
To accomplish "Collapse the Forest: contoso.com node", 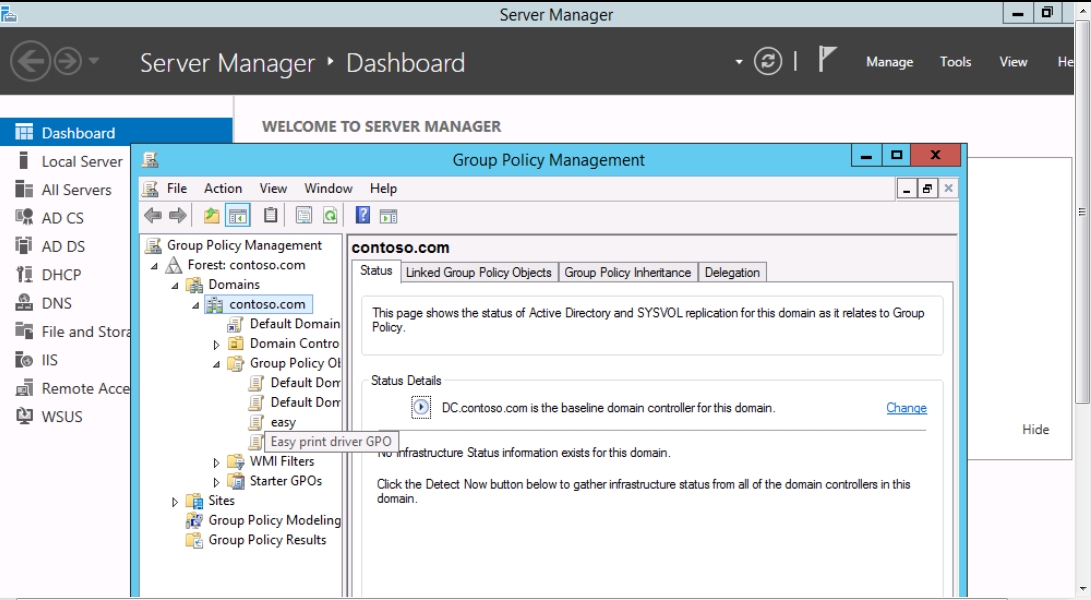I will click(154, 266).
